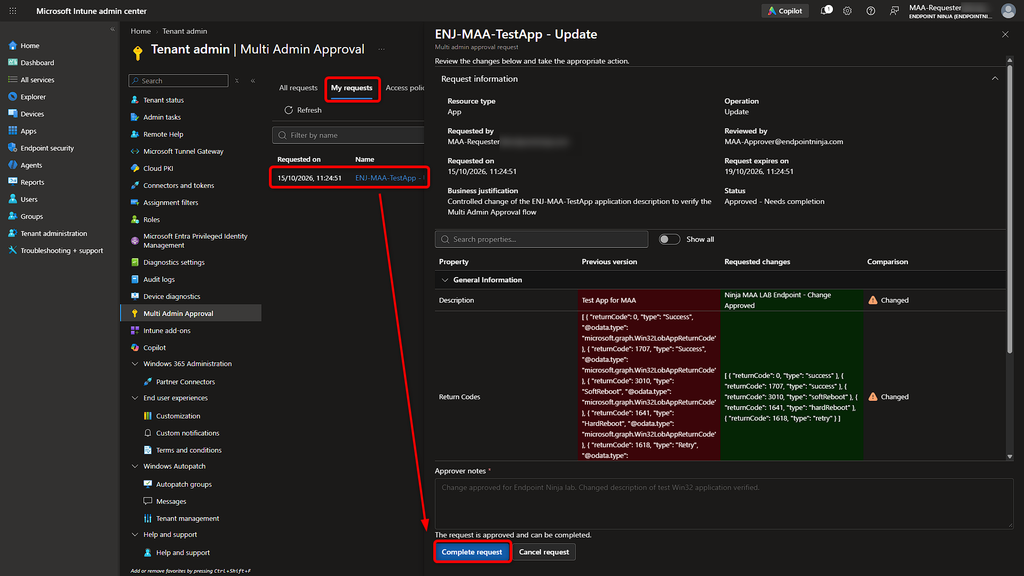This screenshot has width=1024, height=576.
Task: Close the ENJ-MAA-TestApp Update pane
Action: [1005, 35]
